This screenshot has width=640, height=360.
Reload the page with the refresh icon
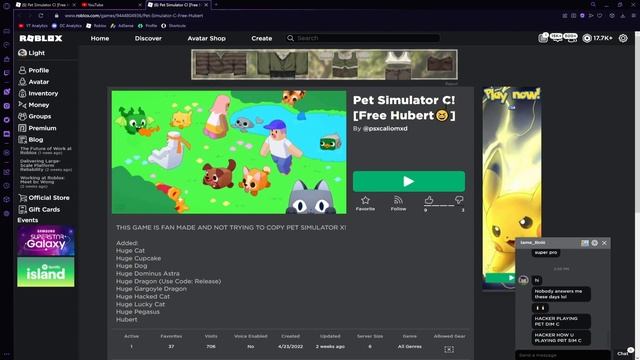[41, 16]
